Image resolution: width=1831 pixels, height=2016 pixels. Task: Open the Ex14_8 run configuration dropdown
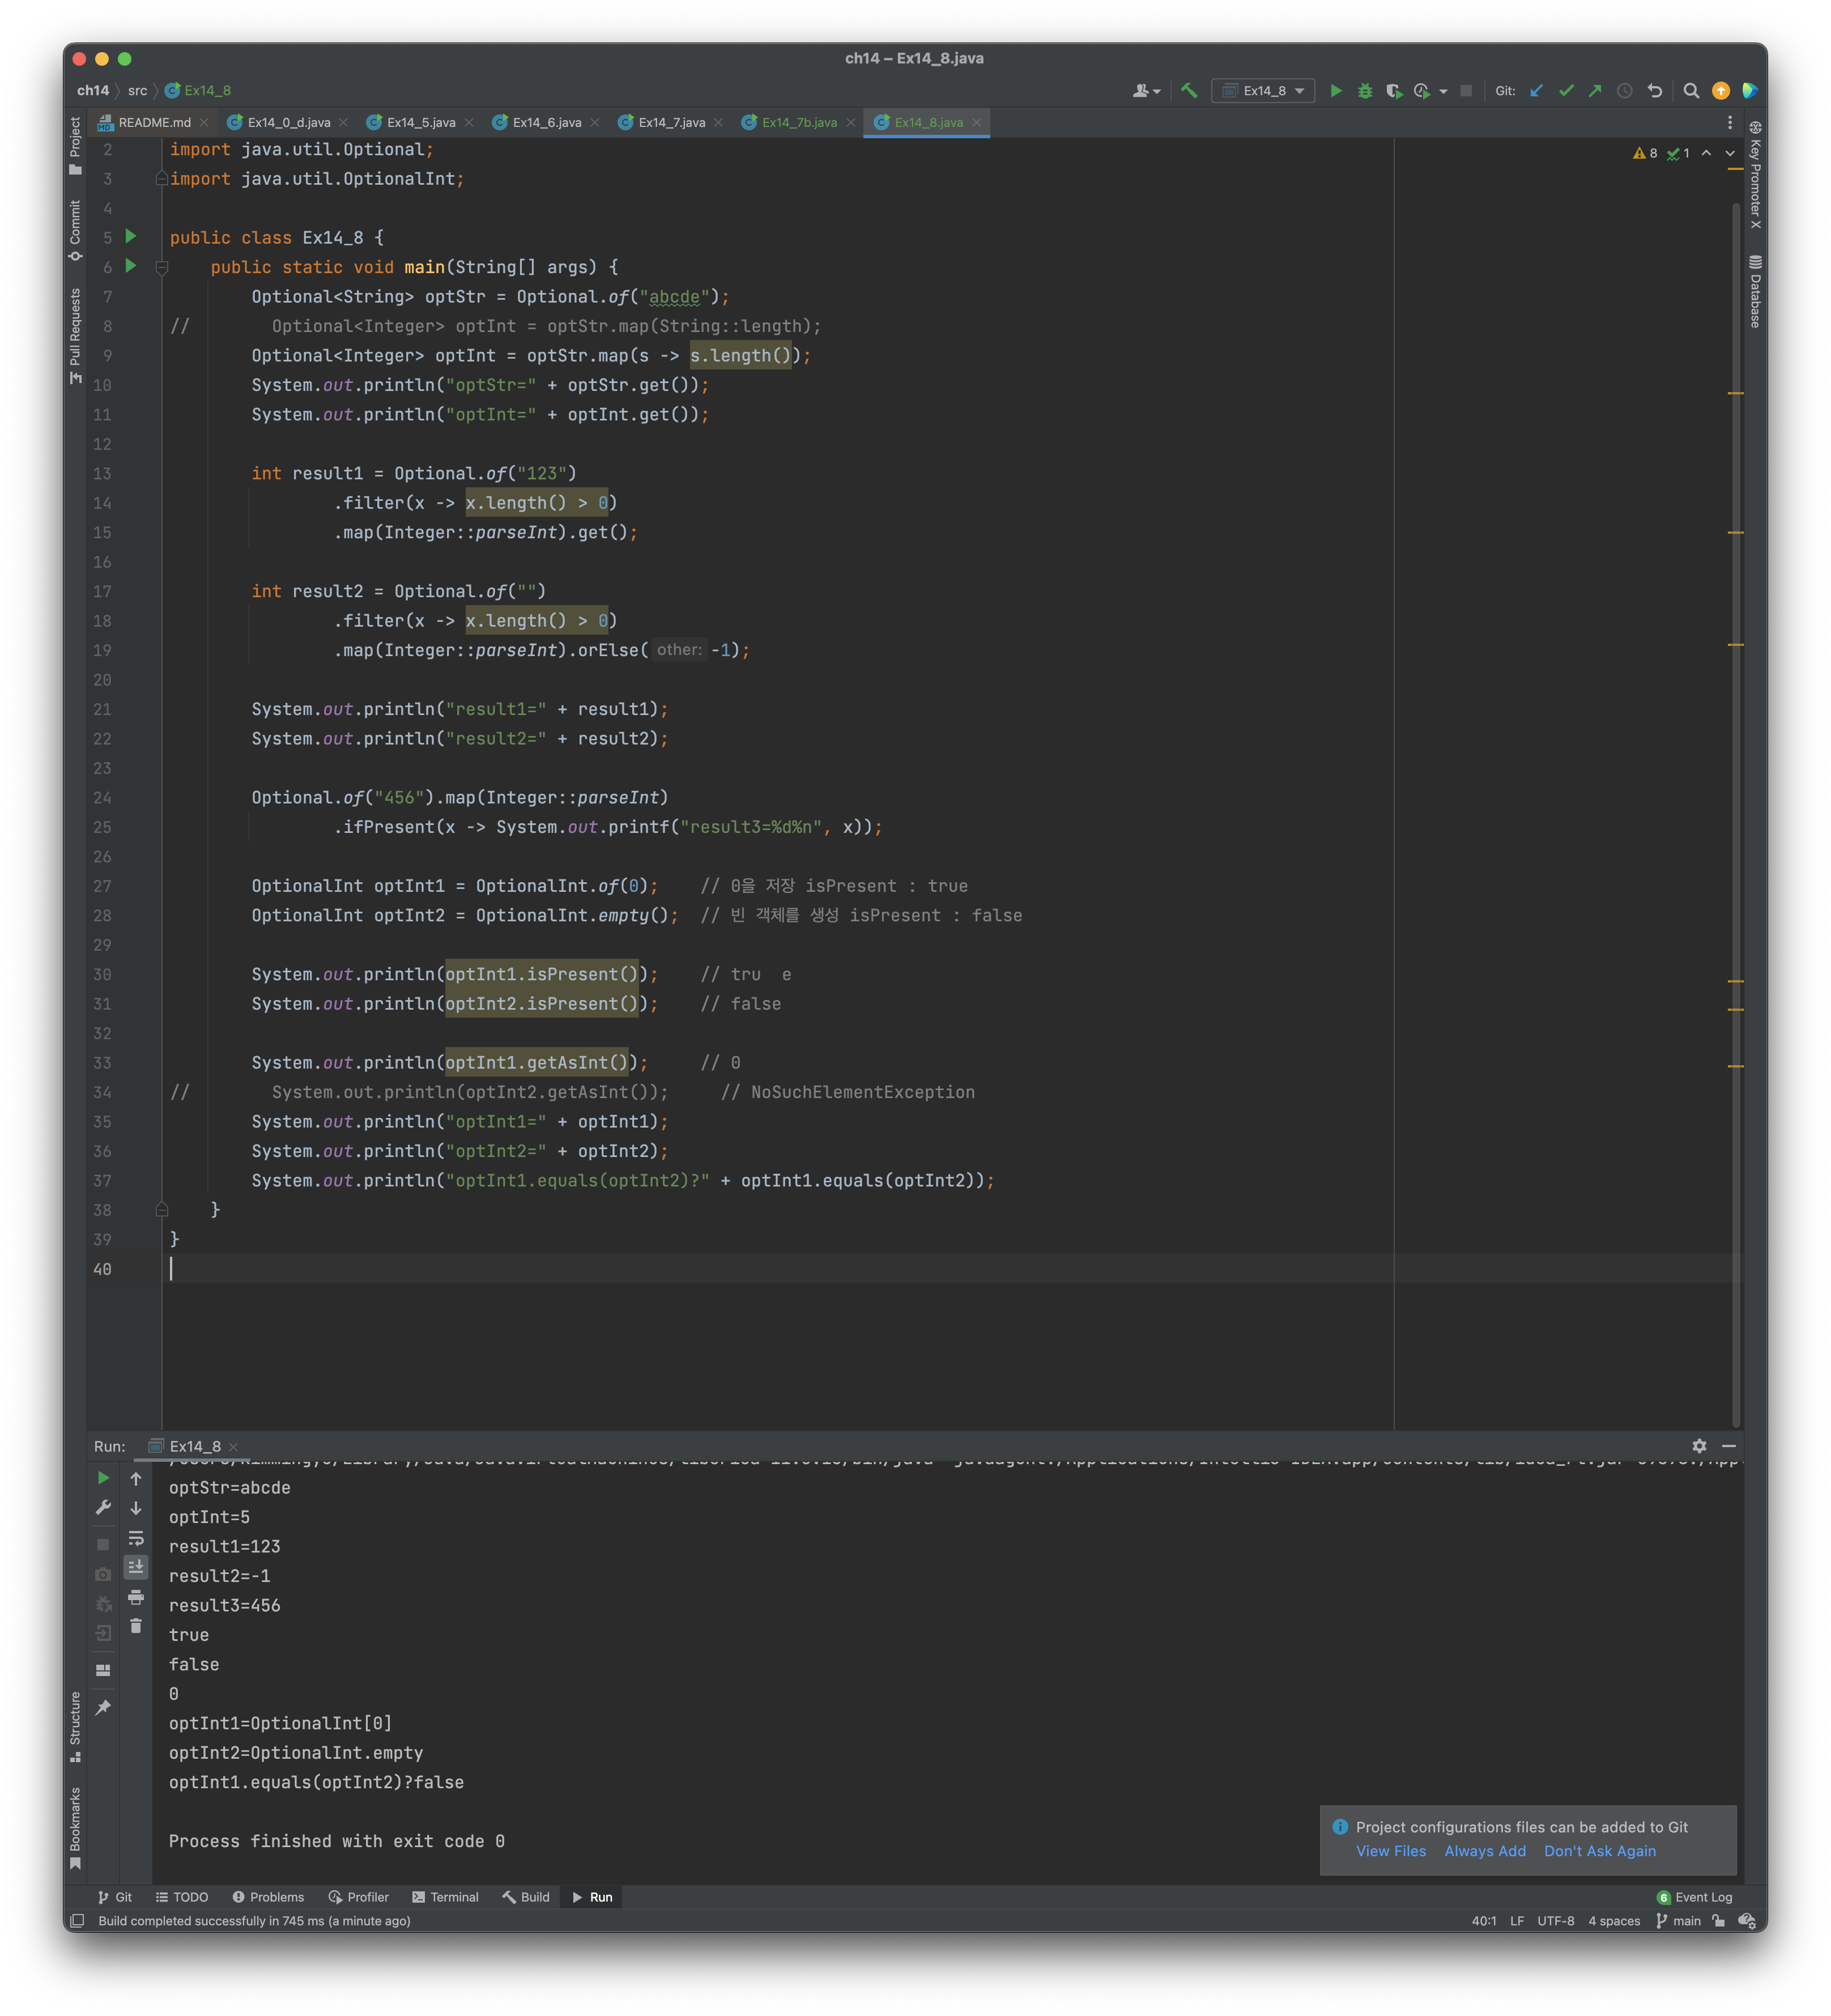[x=1264, y=91]
